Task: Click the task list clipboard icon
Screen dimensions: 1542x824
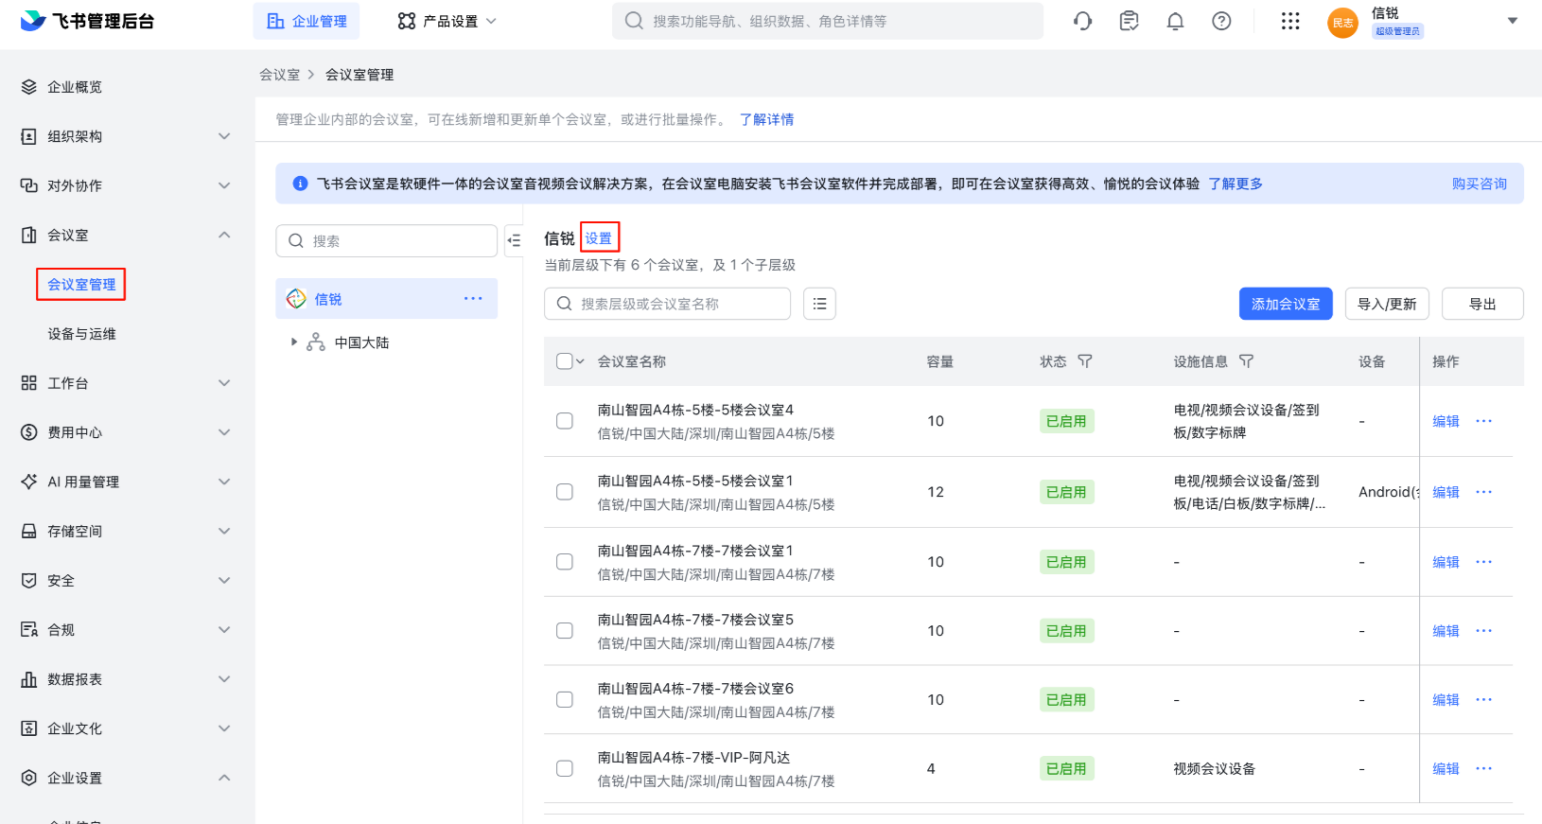Action: 1129,21
